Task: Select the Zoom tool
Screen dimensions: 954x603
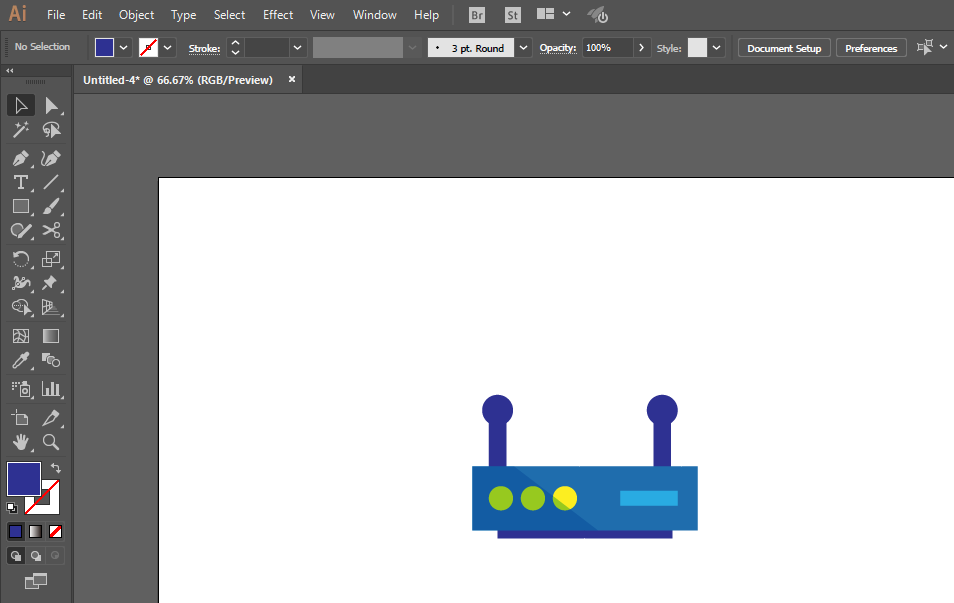Action: coord(51,441)
